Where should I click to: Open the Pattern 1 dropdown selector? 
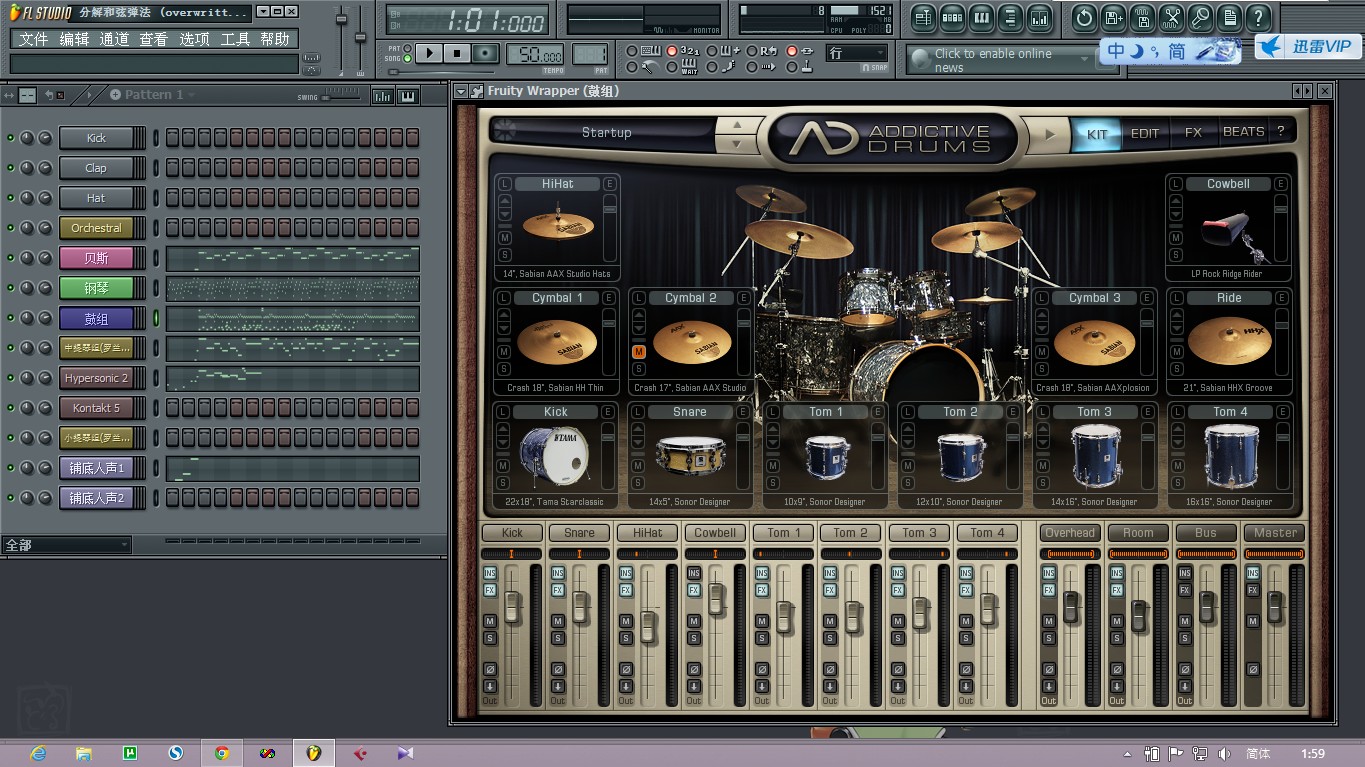[152, 94]
